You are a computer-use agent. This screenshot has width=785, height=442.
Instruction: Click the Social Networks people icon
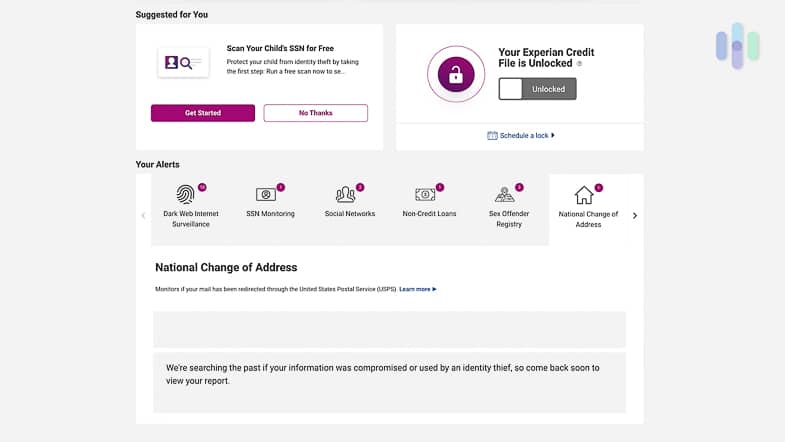coord(346,194)
